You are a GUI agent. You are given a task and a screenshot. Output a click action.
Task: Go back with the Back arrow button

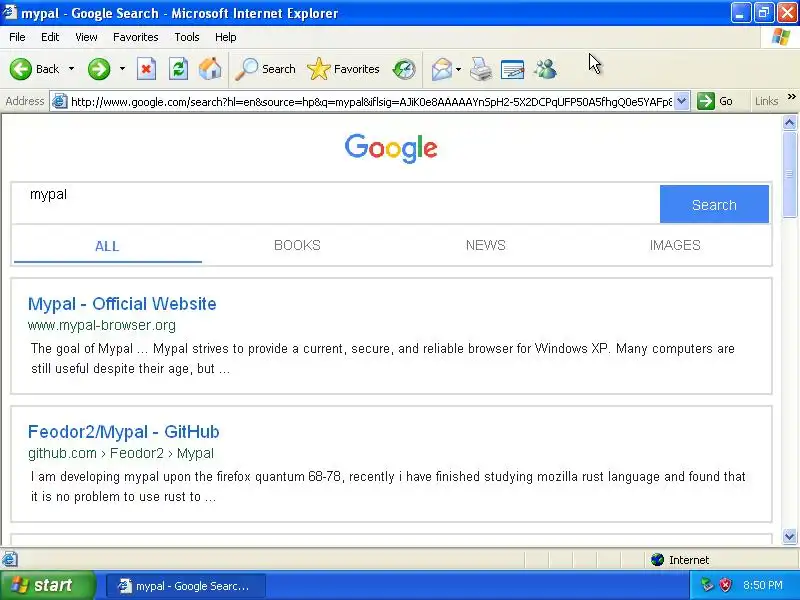coord(34,69)
